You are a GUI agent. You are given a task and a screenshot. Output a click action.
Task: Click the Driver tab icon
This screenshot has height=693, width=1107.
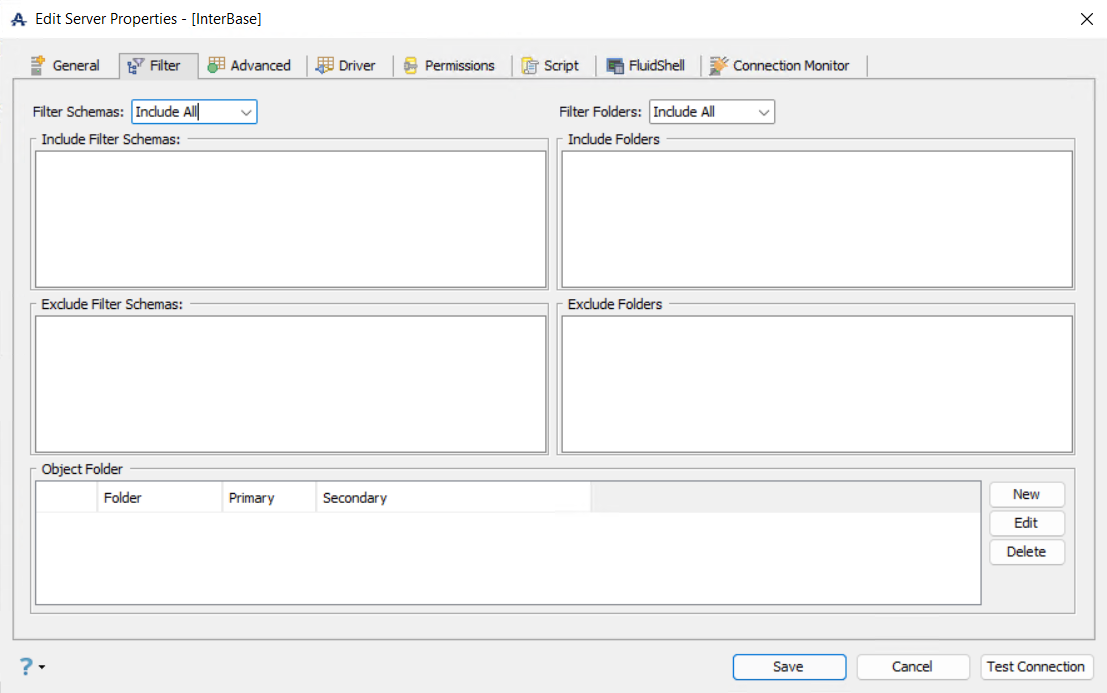coord(325,66)
